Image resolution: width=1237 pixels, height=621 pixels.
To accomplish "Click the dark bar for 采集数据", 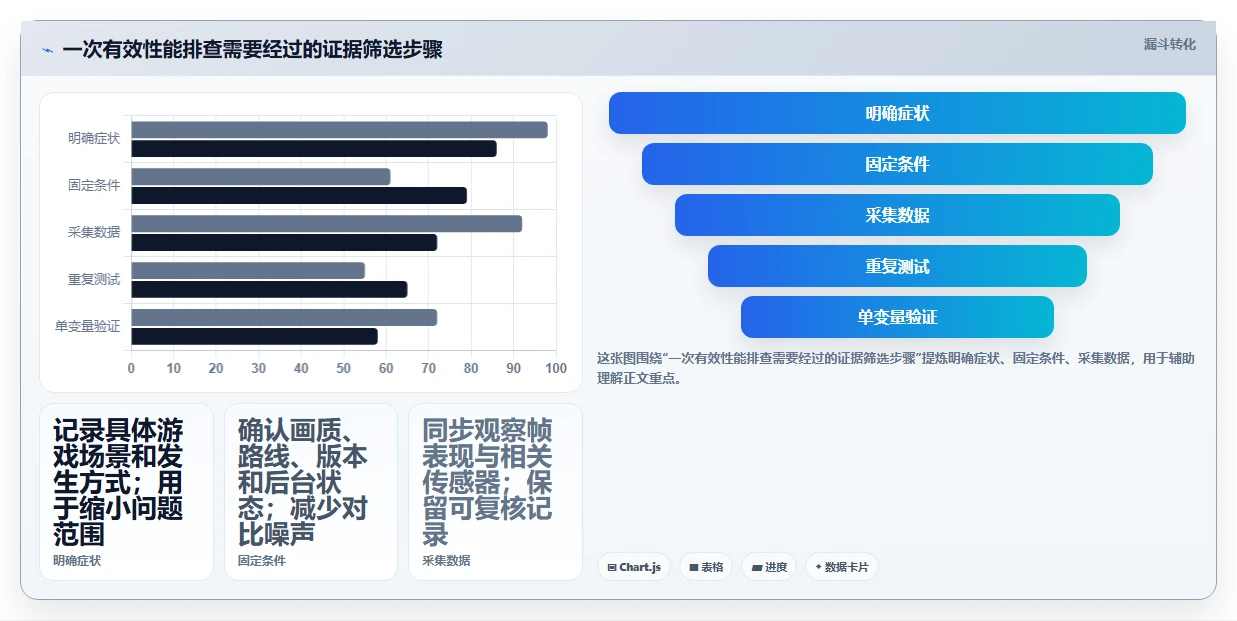I will (284, 243).
